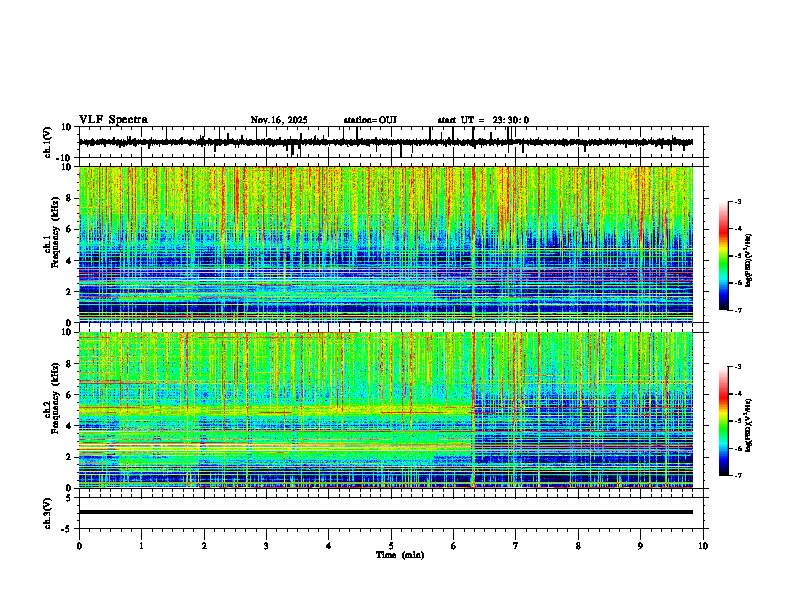Click the "ch.3(V)" axis label
Viewport: 792px width, 612px height.
tap(48, 513)
